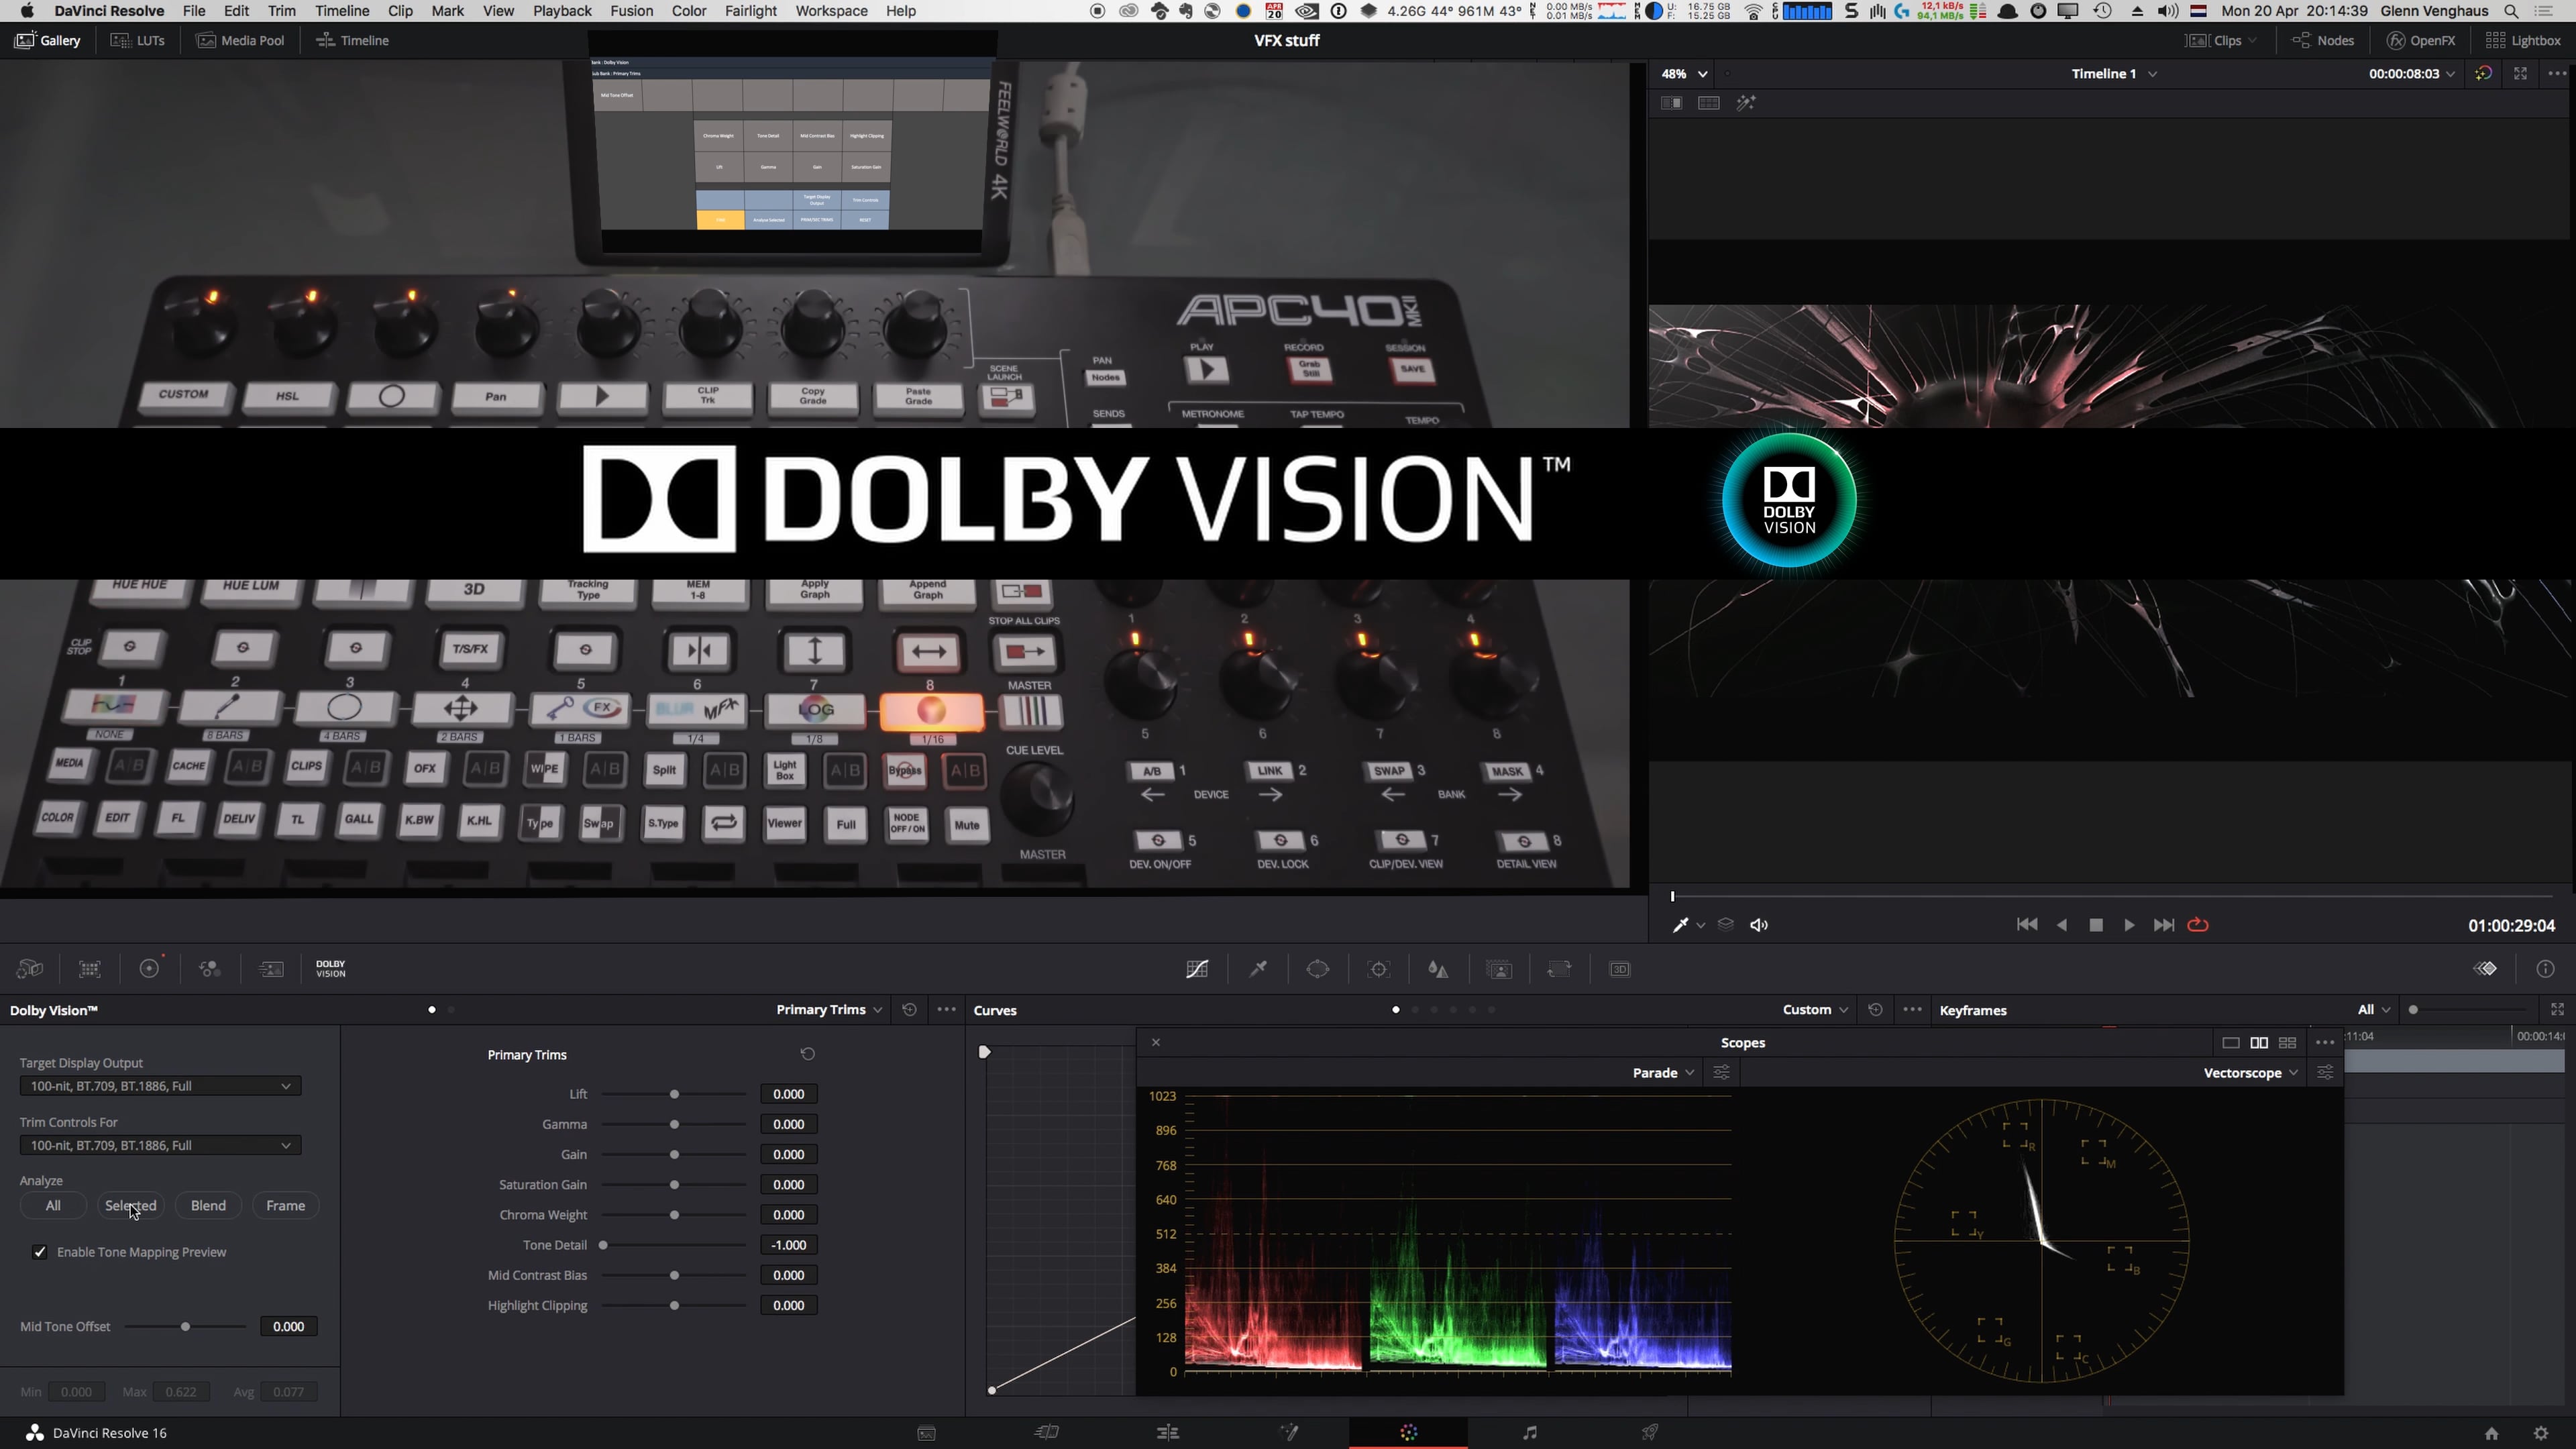Click the Deliver page icon
The height and width of the screenshot is (1449, 2576).
coord(1649,1432)
